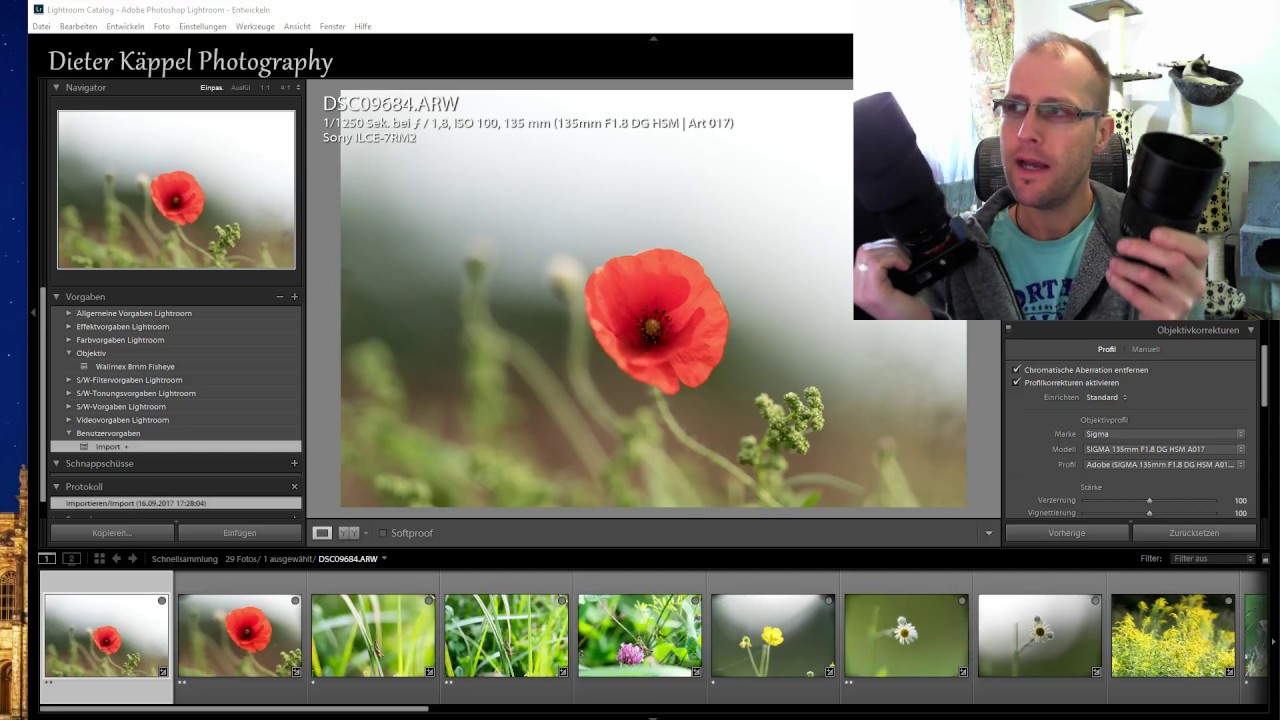Select the loupe view icon in toolbar

[x=322, y=533]
